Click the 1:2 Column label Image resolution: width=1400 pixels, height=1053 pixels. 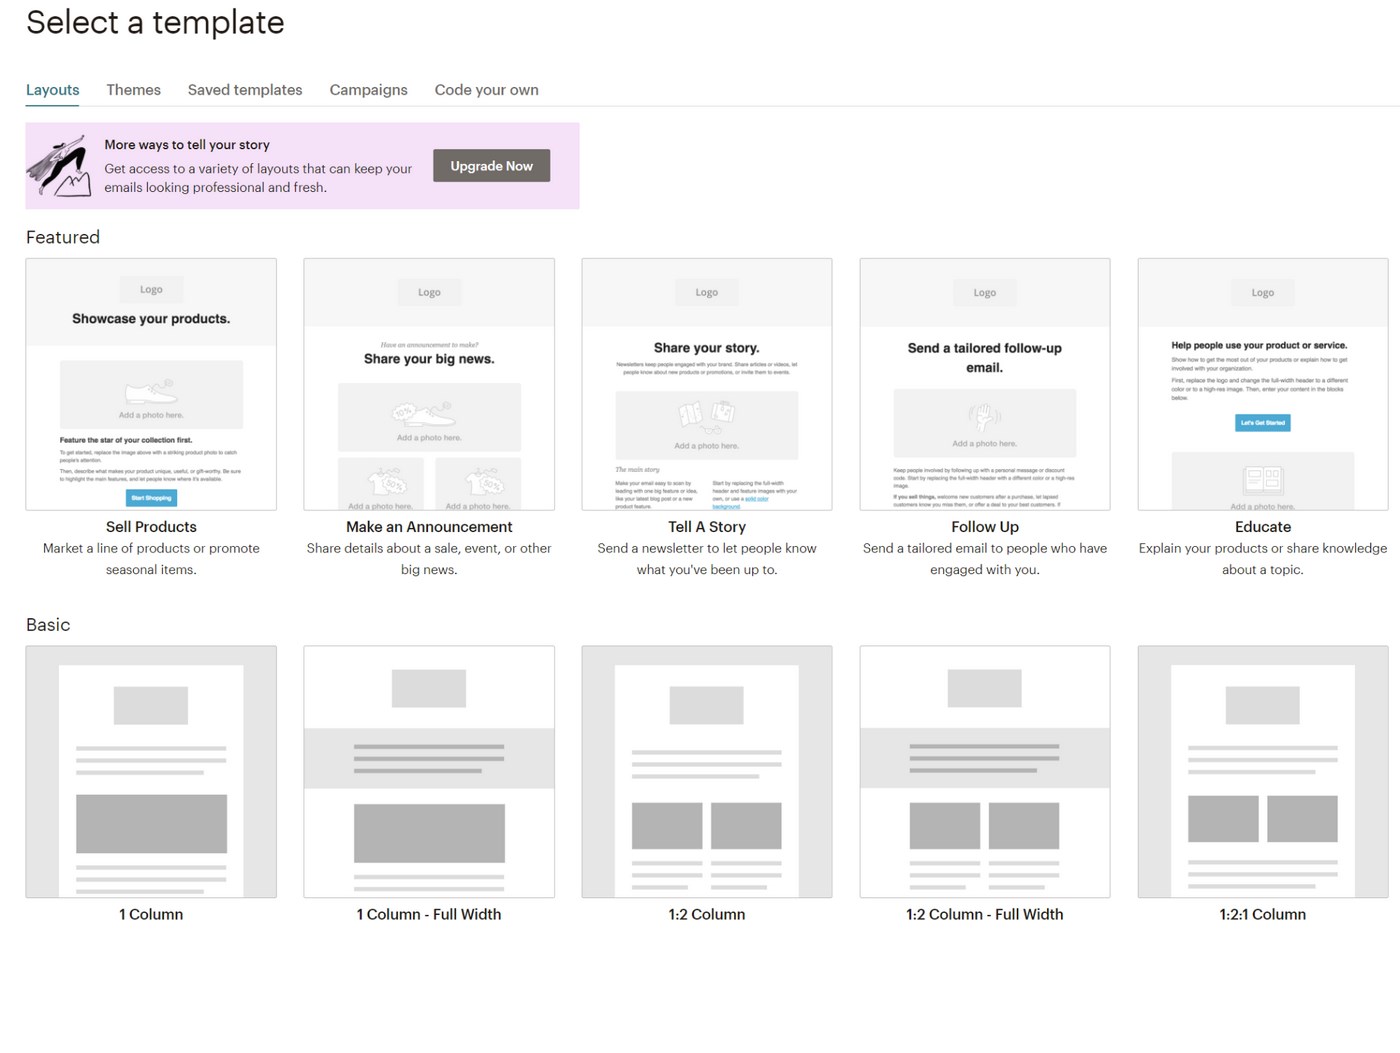pyautogui.click(x=707, y=914)
